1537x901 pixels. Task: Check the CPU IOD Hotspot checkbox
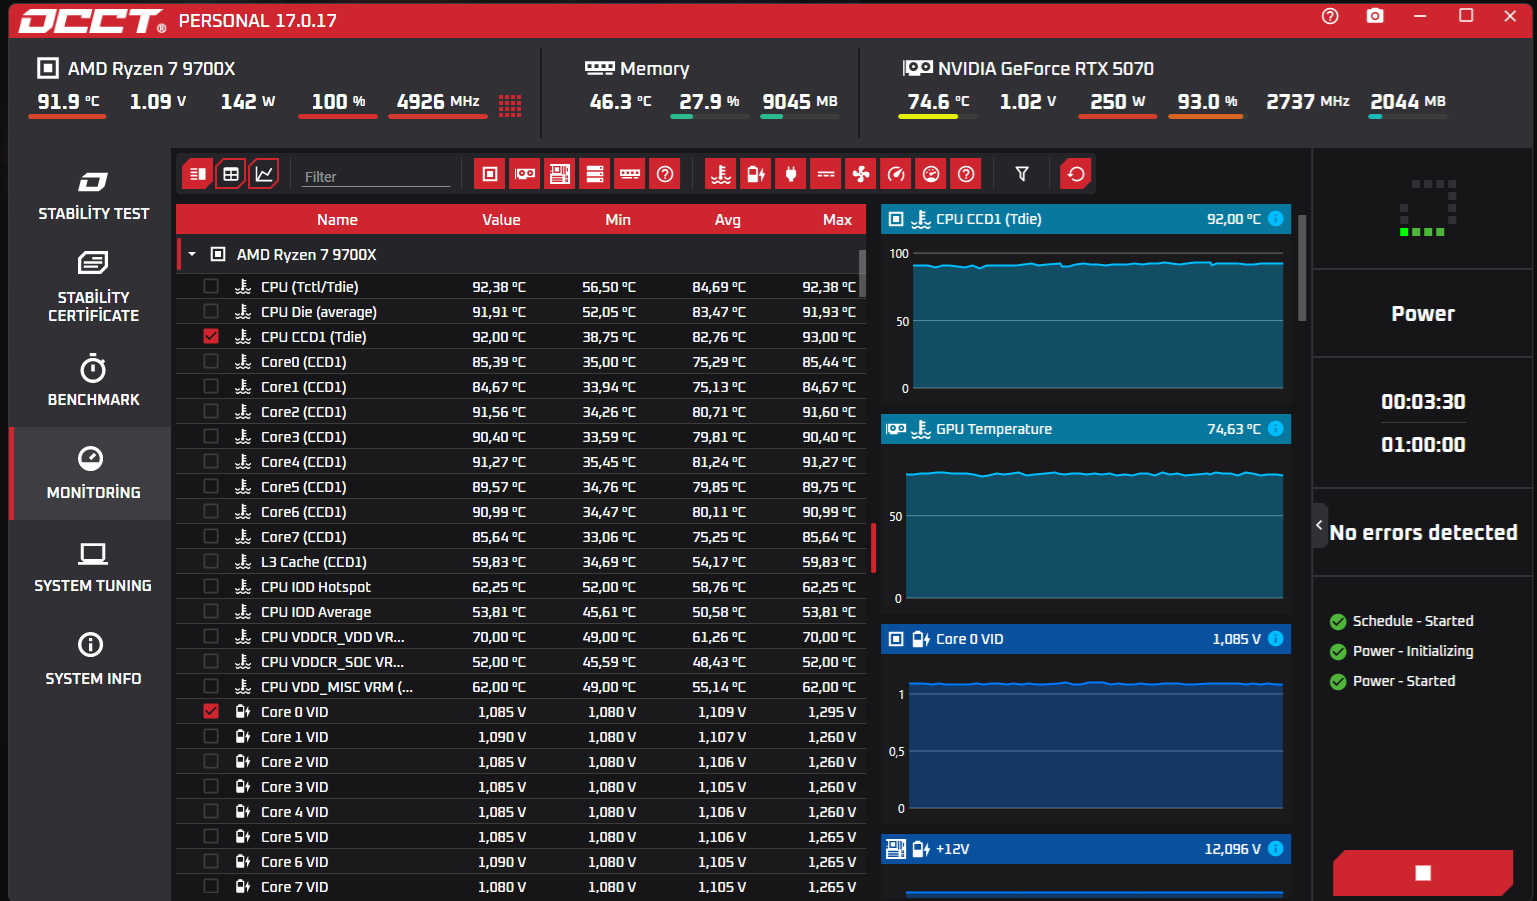(x=211, y=587)
